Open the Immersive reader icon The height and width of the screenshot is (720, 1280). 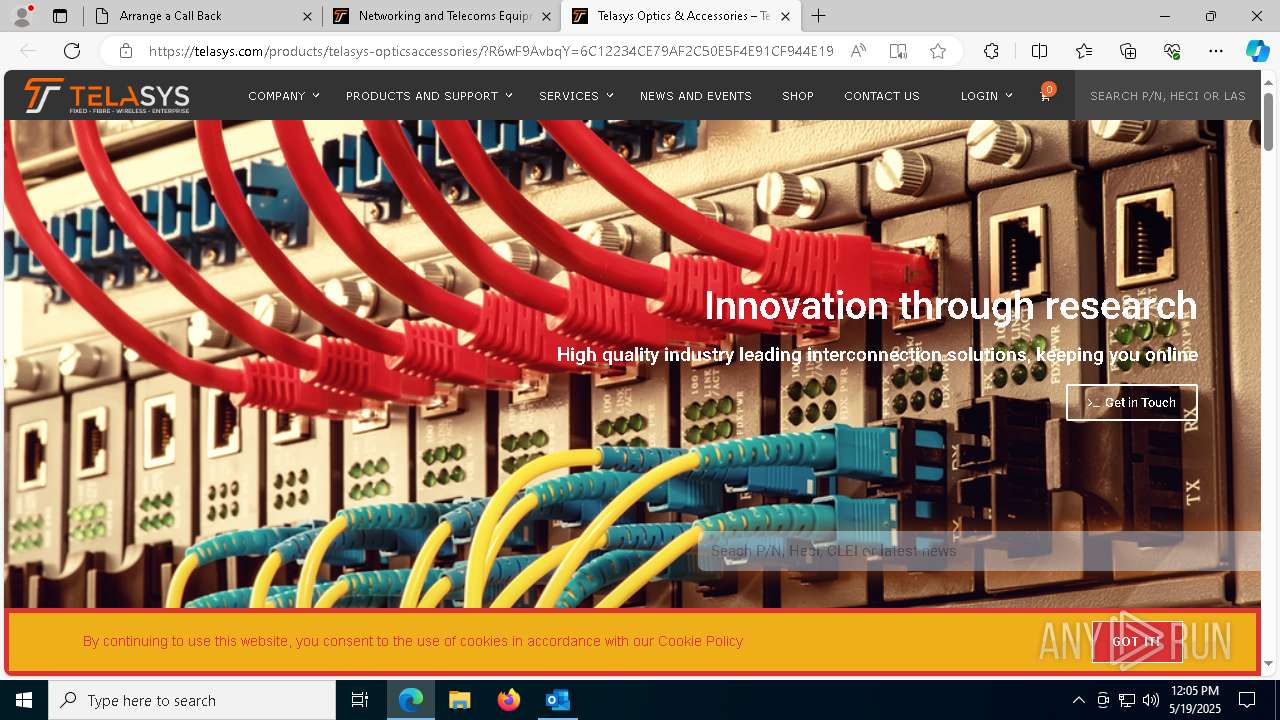pos(898,51)
